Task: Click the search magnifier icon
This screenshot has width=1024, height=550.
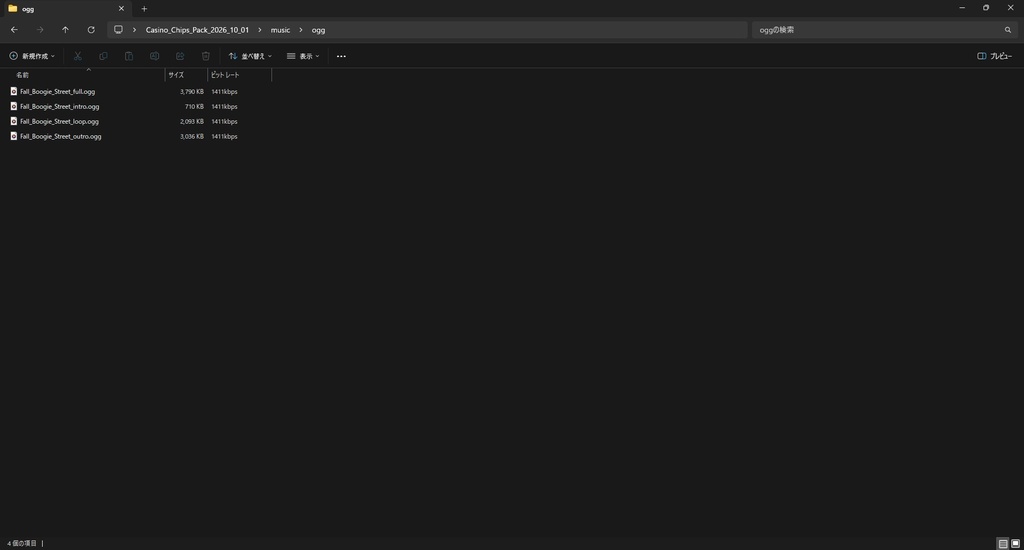Action: [x=1008, y=30]
